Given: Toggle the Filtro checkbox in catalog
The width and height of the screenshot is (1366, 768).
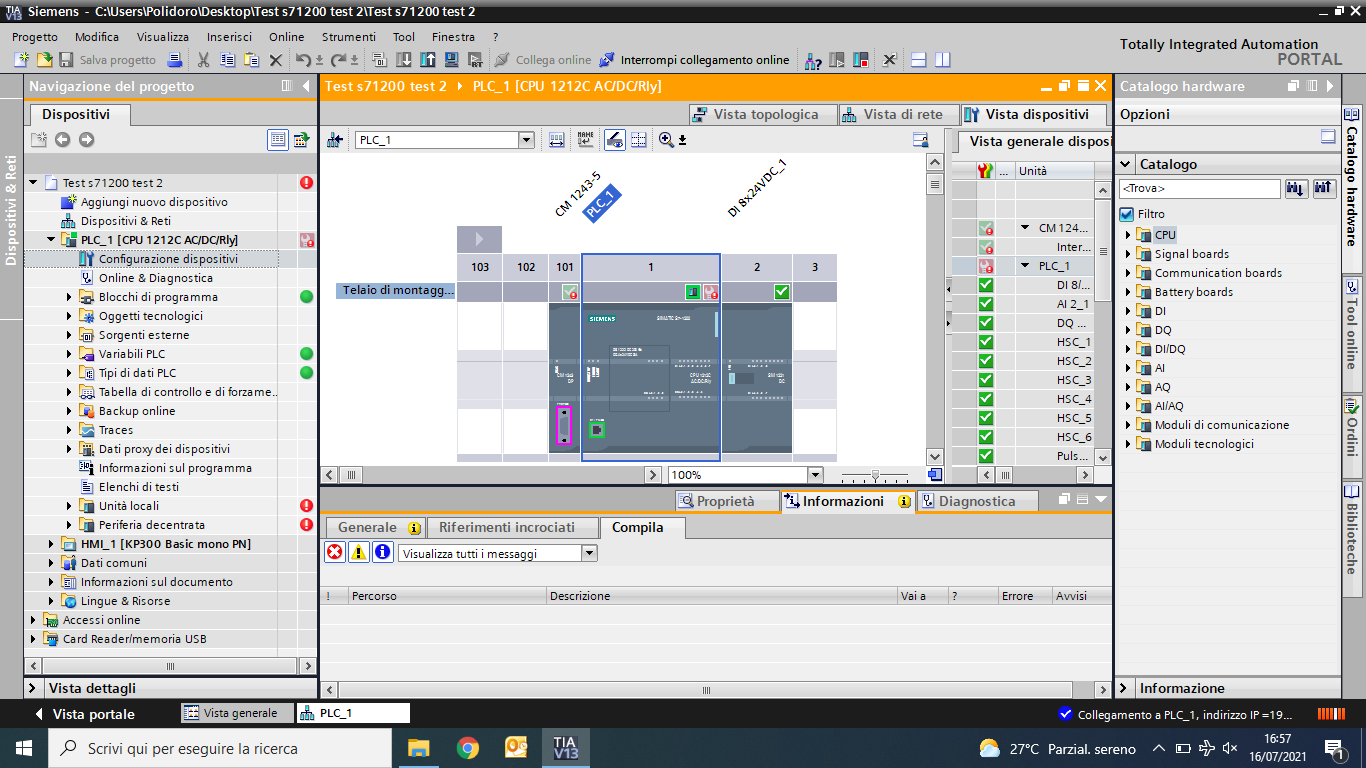Looking at the screenshot, I should pos(1127,214).
